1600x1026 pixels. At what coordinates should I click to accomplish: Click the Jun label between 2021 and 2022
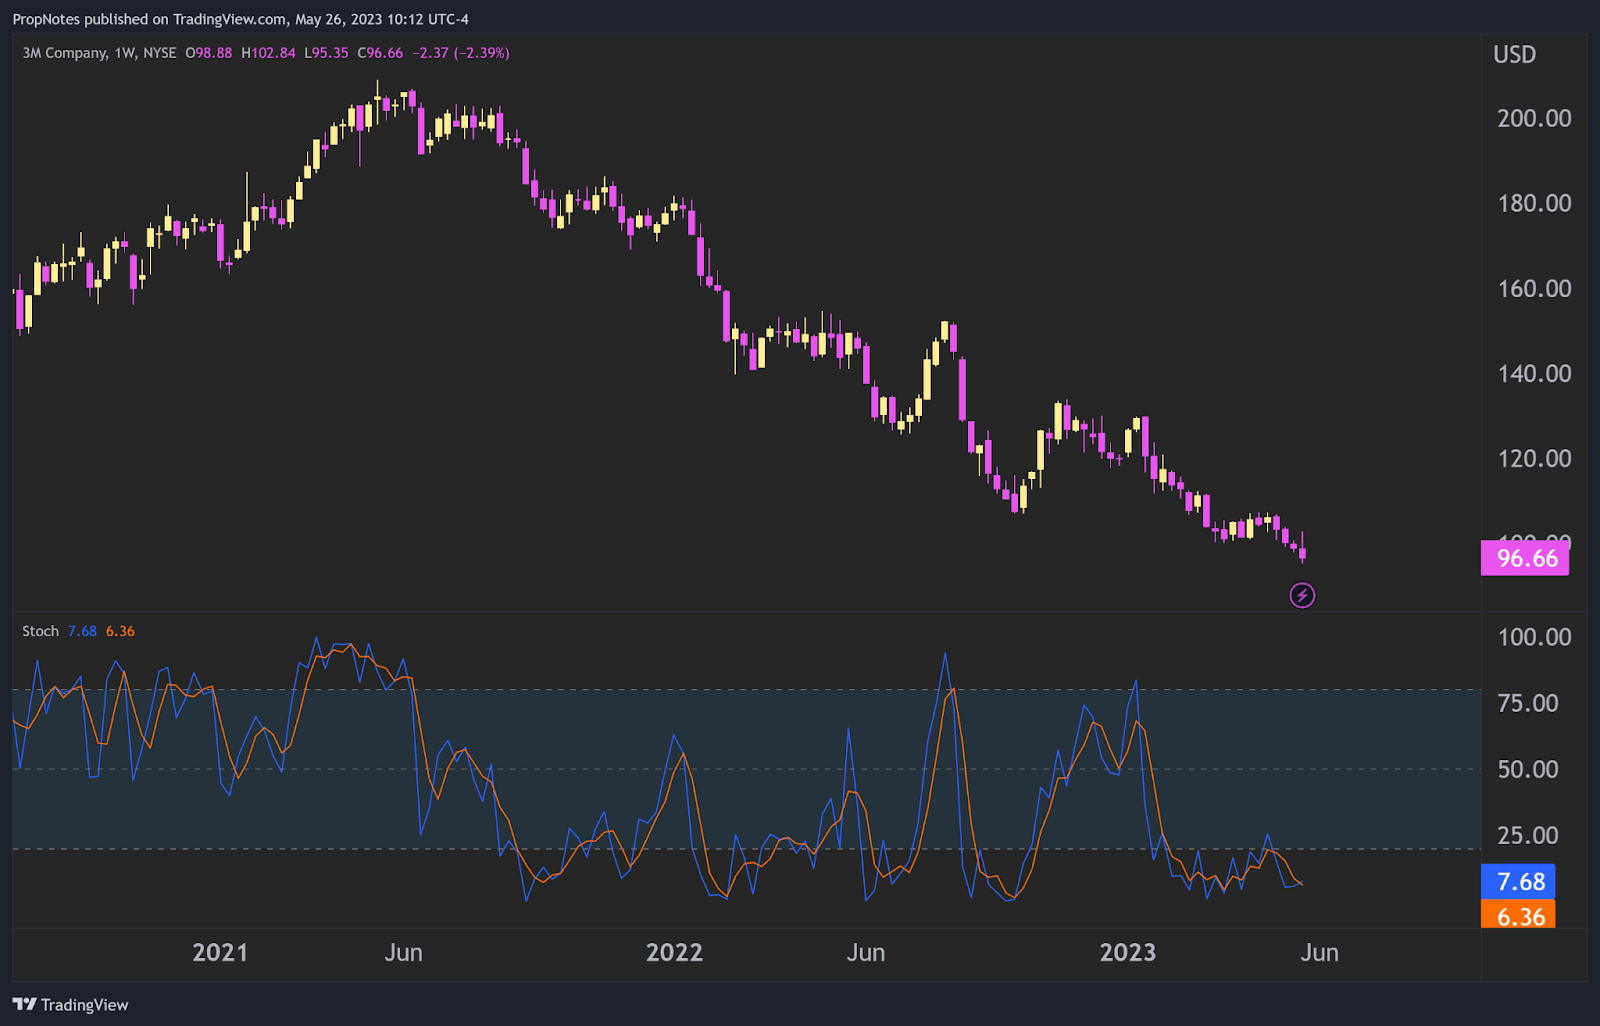(x=403, y=952)
